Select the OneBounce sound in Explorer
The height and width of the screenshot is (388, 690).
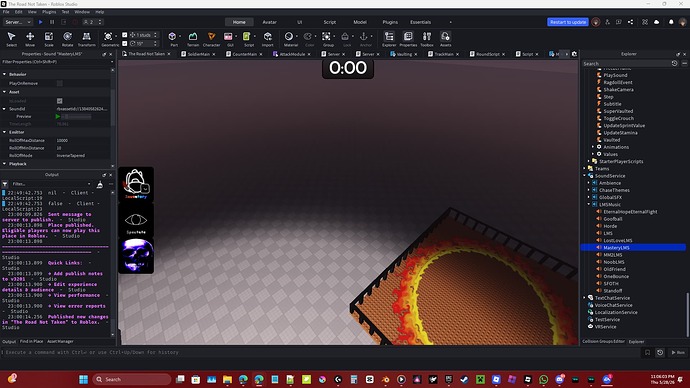(616, 276)
